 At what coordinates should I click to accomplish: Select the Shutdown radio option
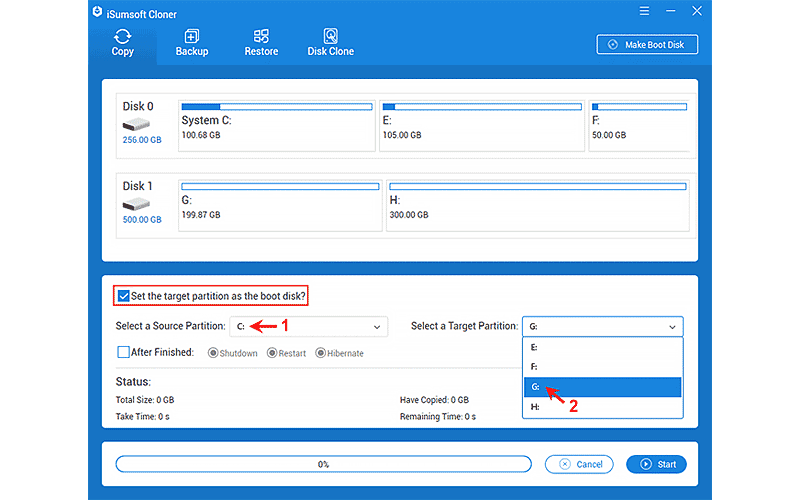pos(213,353)
